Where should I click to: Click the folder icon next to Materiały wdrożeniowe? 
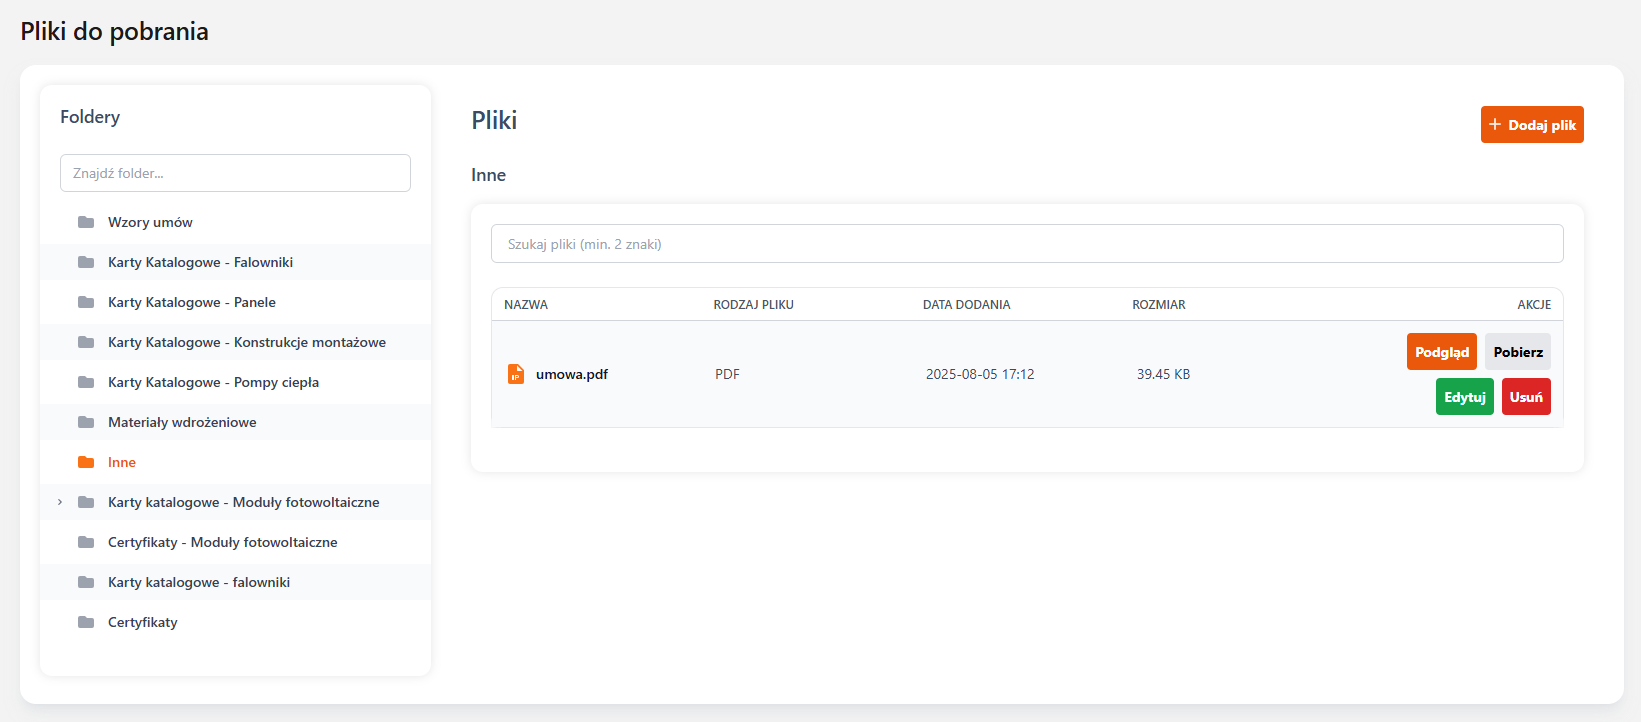pos(86,422)
